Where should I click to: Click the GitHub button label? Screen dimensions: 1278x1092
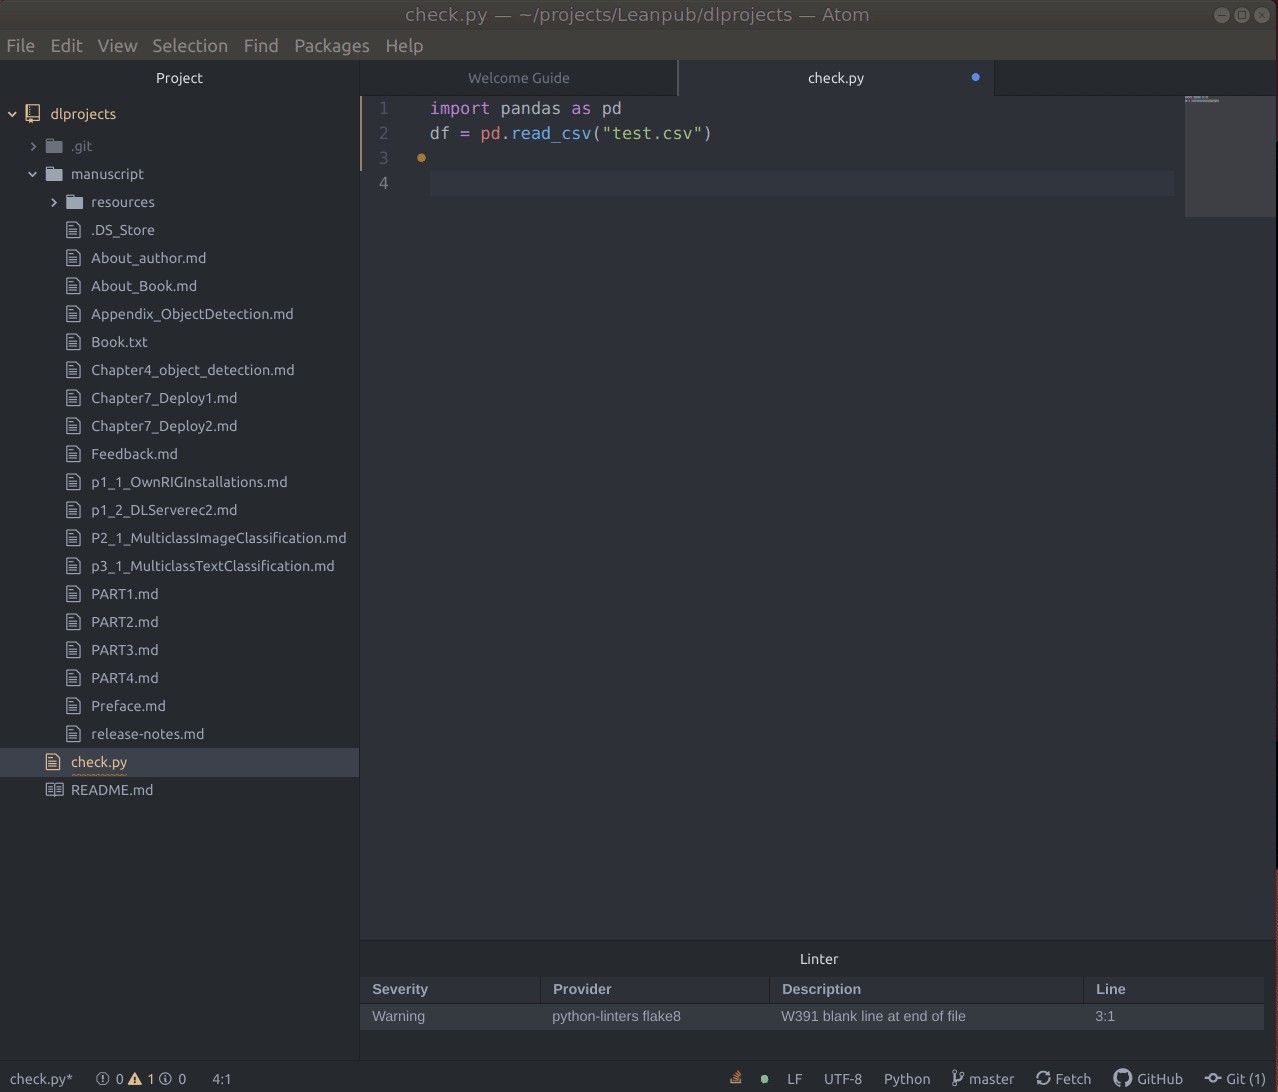point(1160,1079)
